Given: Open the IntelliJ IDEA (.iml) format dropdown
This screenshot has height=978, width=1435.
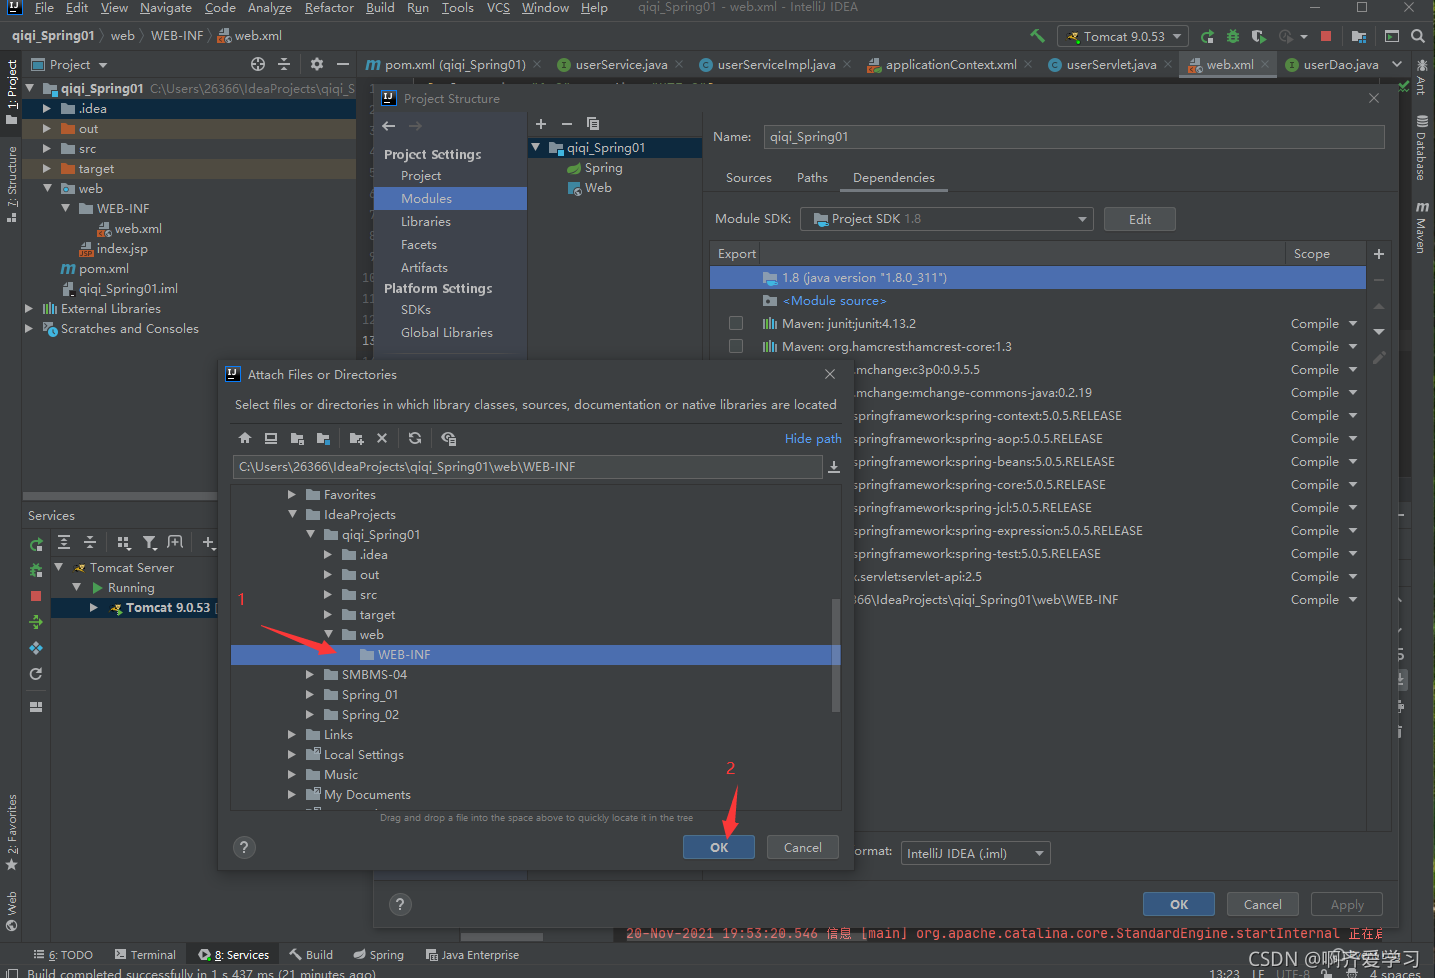Looking at the screenshot, I should click(x=975, y=852).
